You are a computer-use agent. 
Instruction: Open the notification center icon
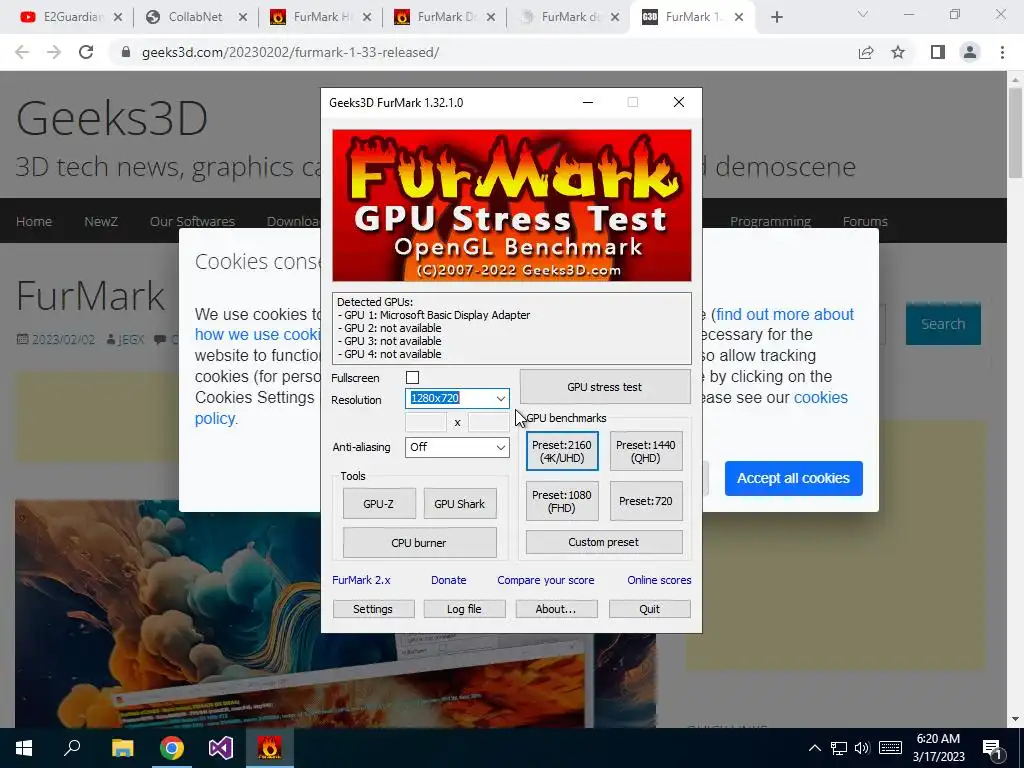991,748
